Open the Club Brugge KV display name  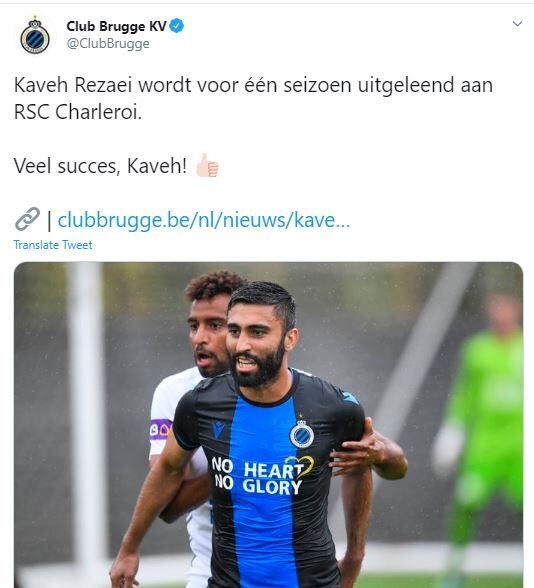(116, 26)
